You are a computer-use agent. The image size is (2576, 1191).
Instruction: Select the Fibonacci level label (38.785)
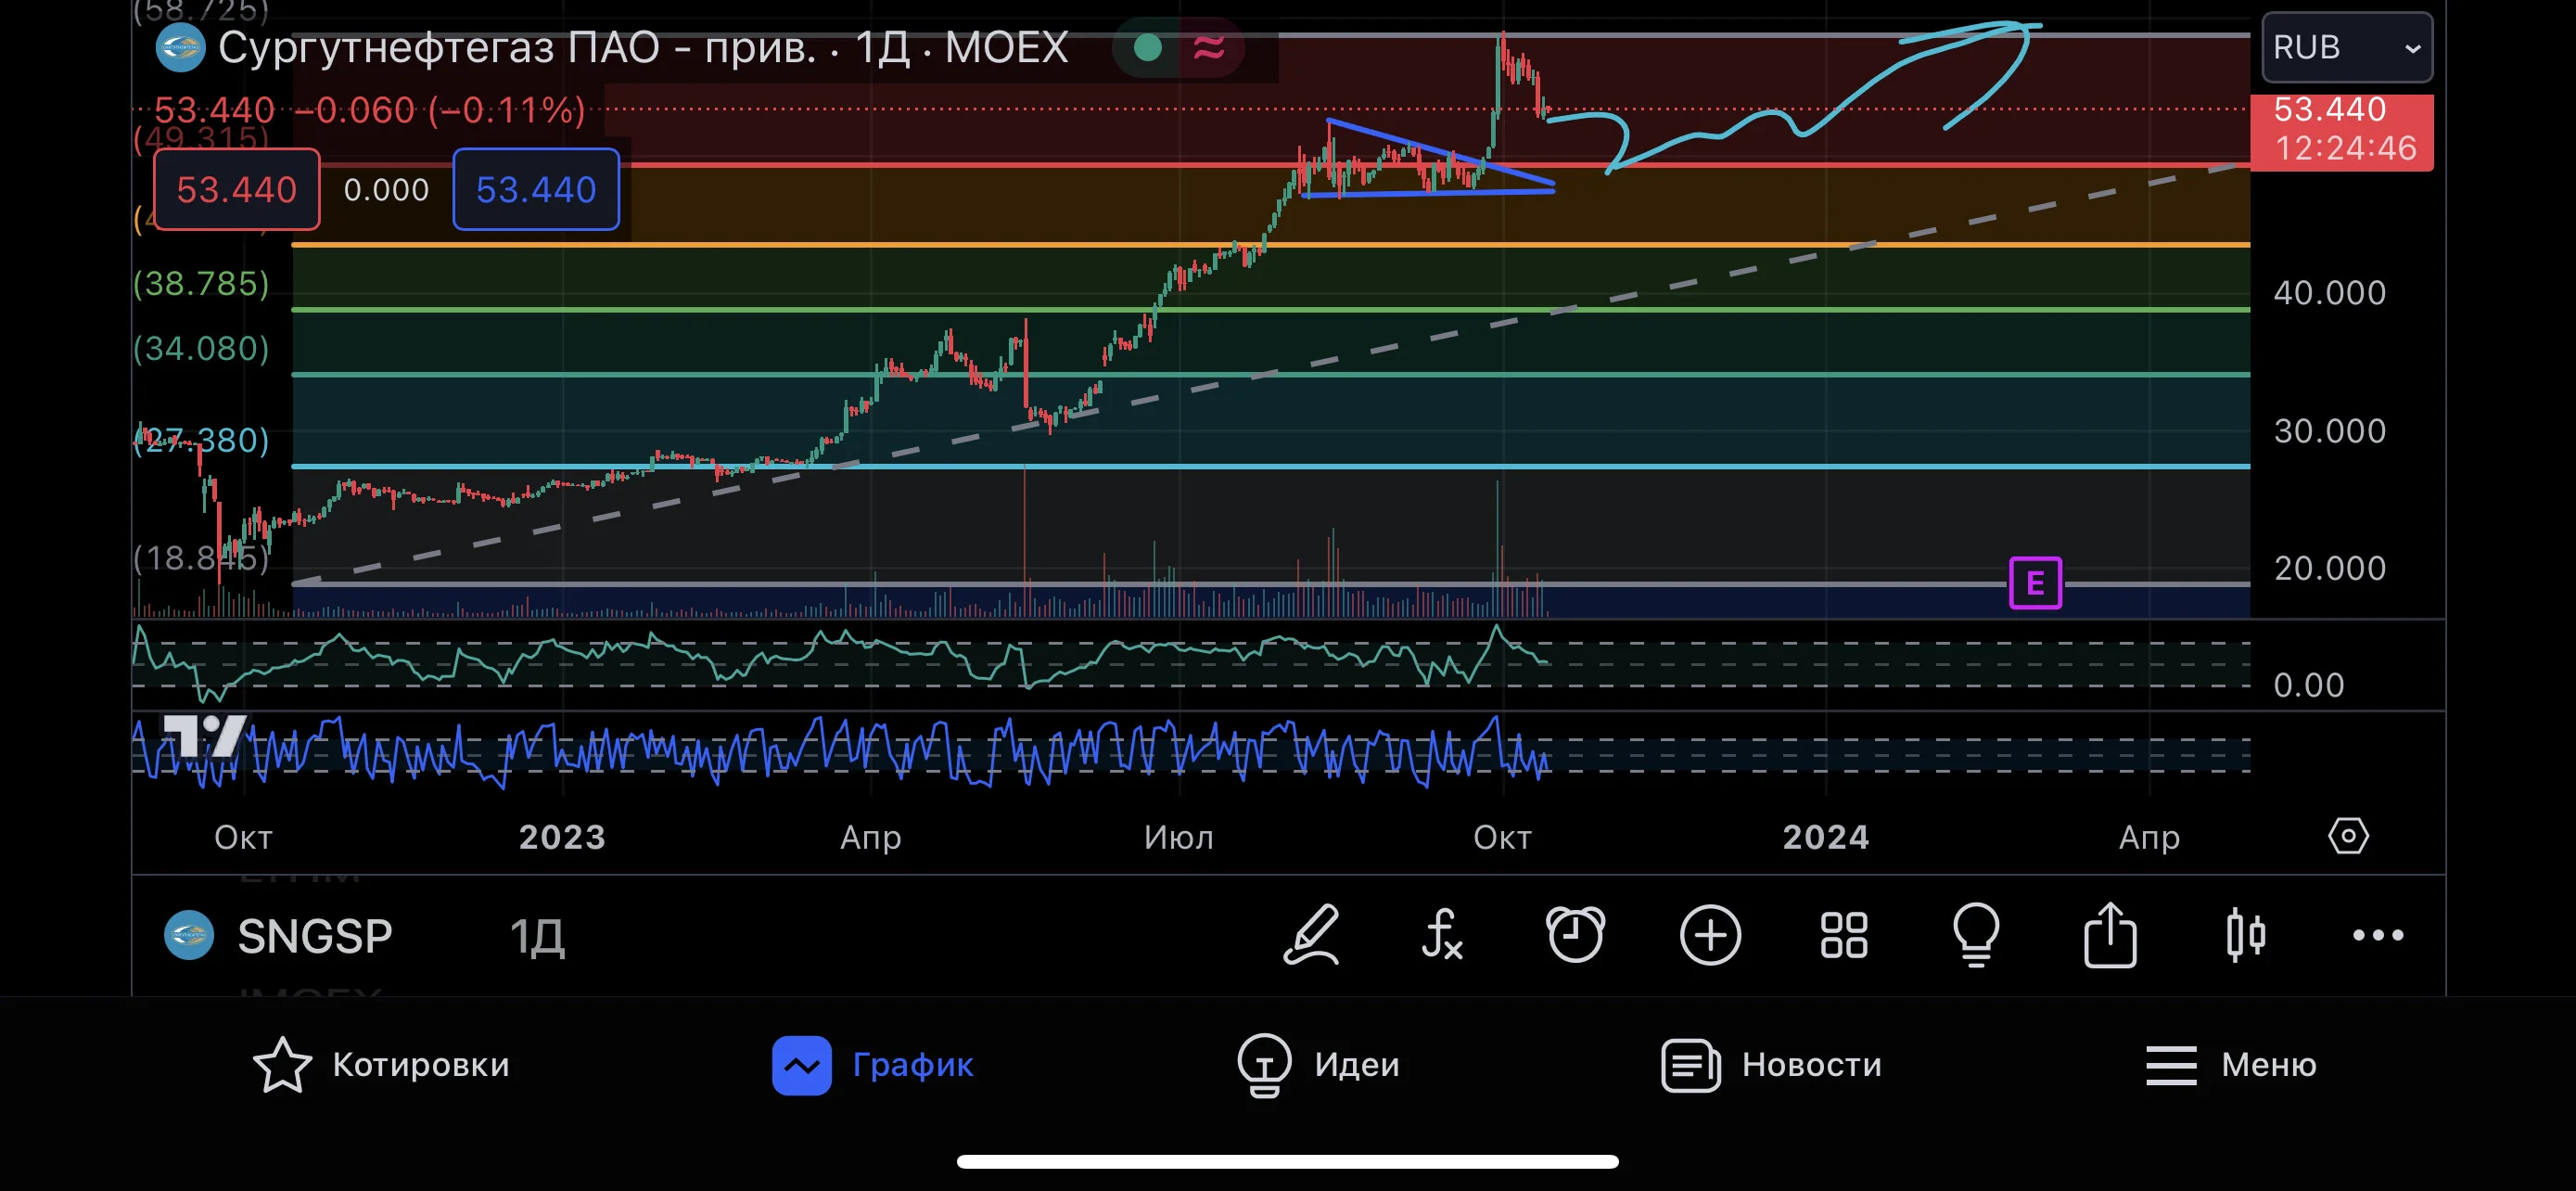point(201,283)
